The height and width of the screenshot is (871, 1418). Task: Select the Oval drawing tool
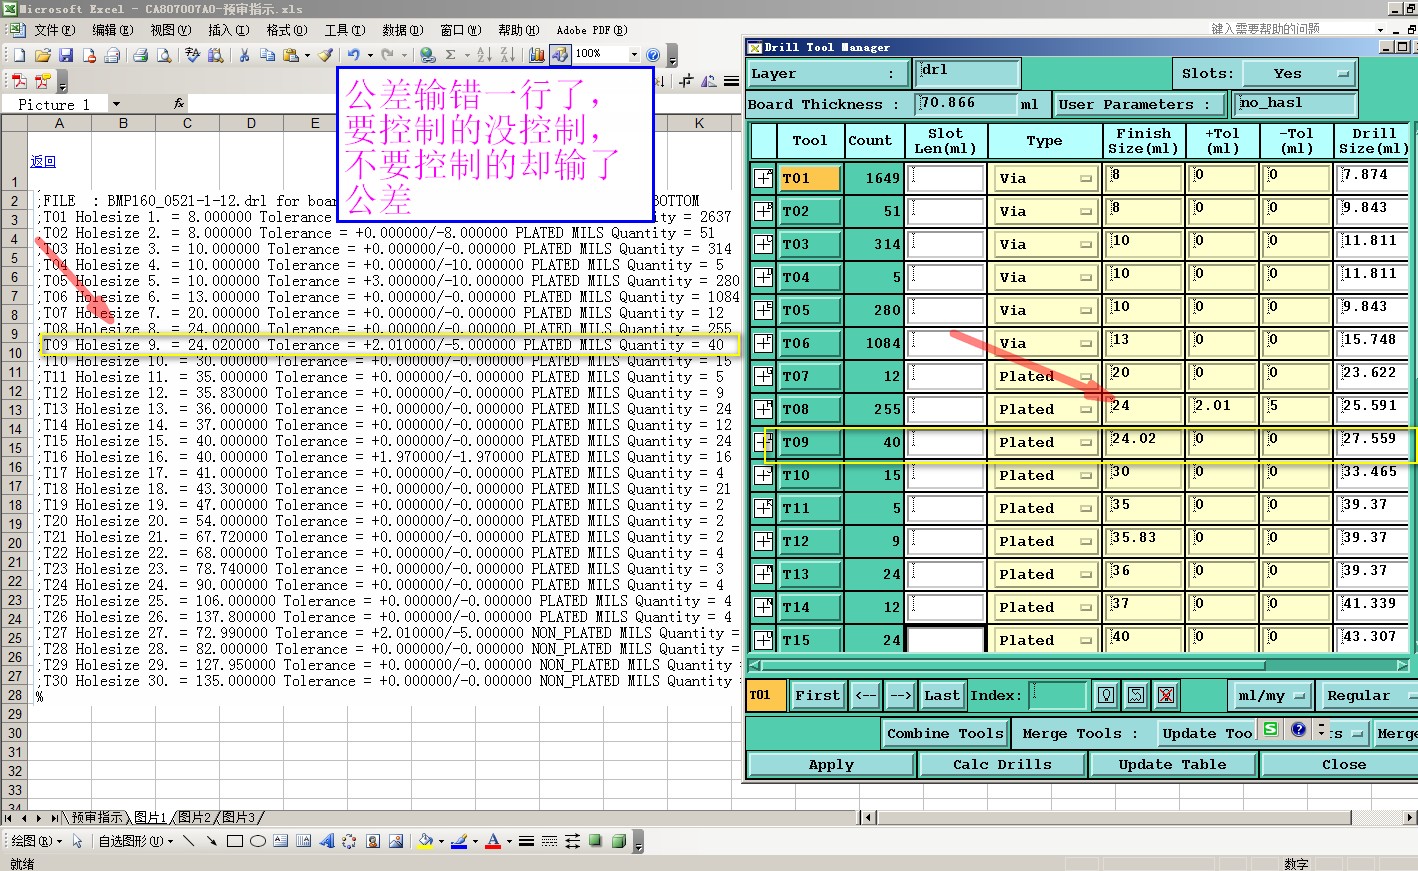[x=258, y=841]
